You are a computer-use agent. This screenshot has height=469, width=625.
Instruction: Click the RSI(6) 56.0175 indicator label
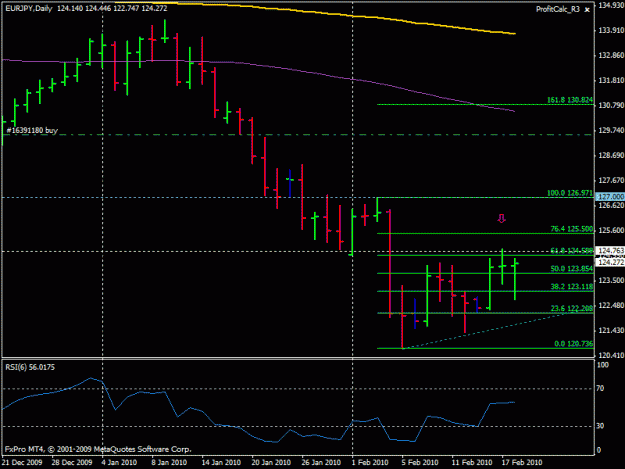click(30, 367)
